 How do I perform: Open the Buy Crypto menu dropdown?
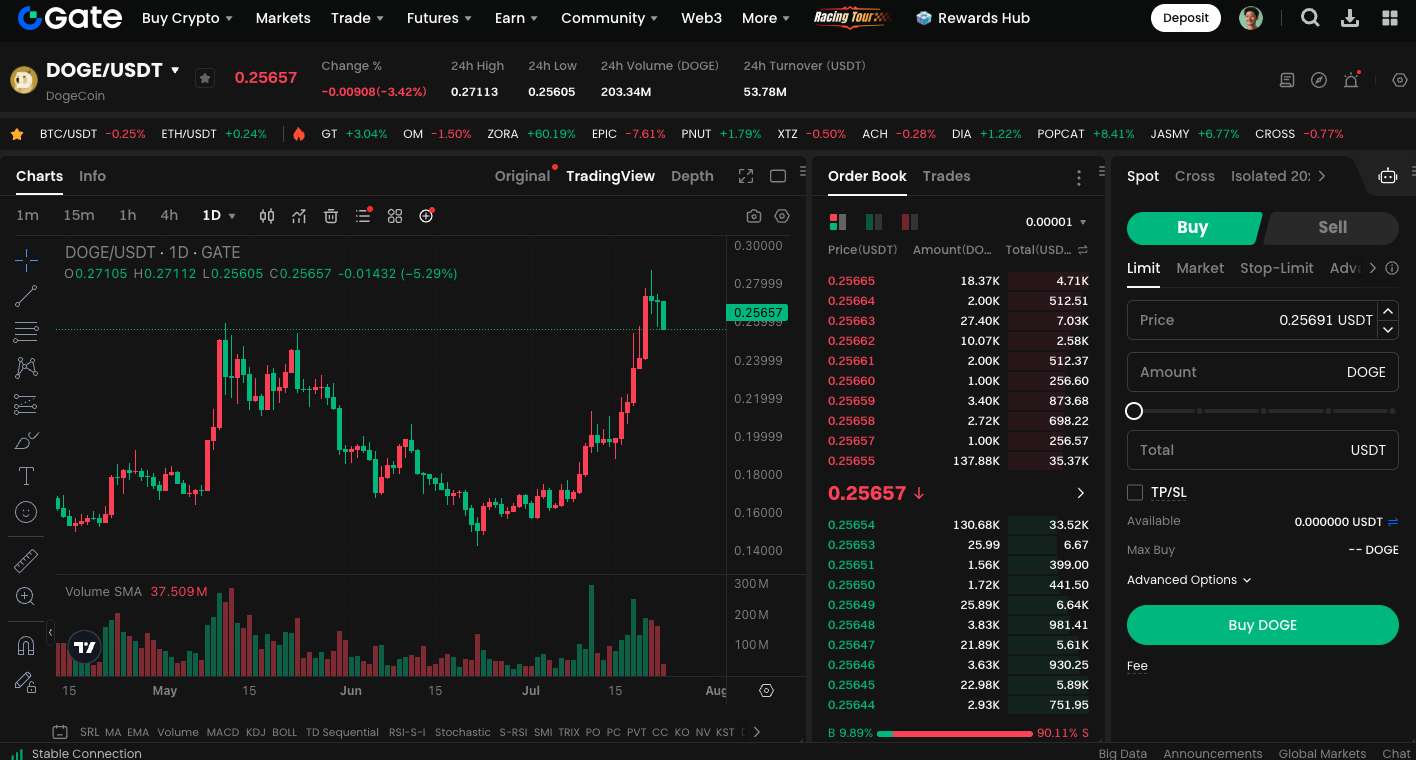tap(187, 18)
